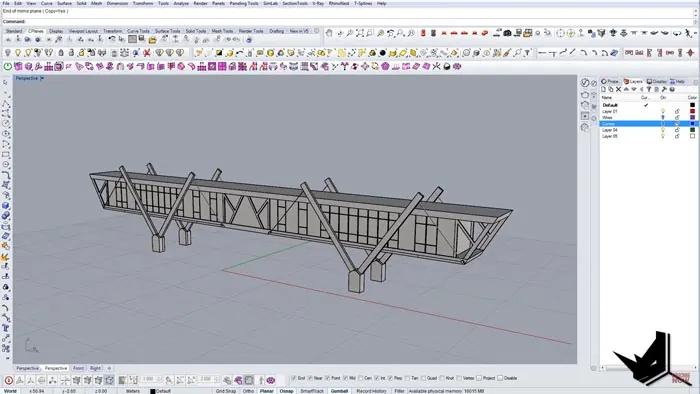Click the text T tool in left sidebar
The height and width of the screenshot is (394, 700).
[x=5, y=328]
